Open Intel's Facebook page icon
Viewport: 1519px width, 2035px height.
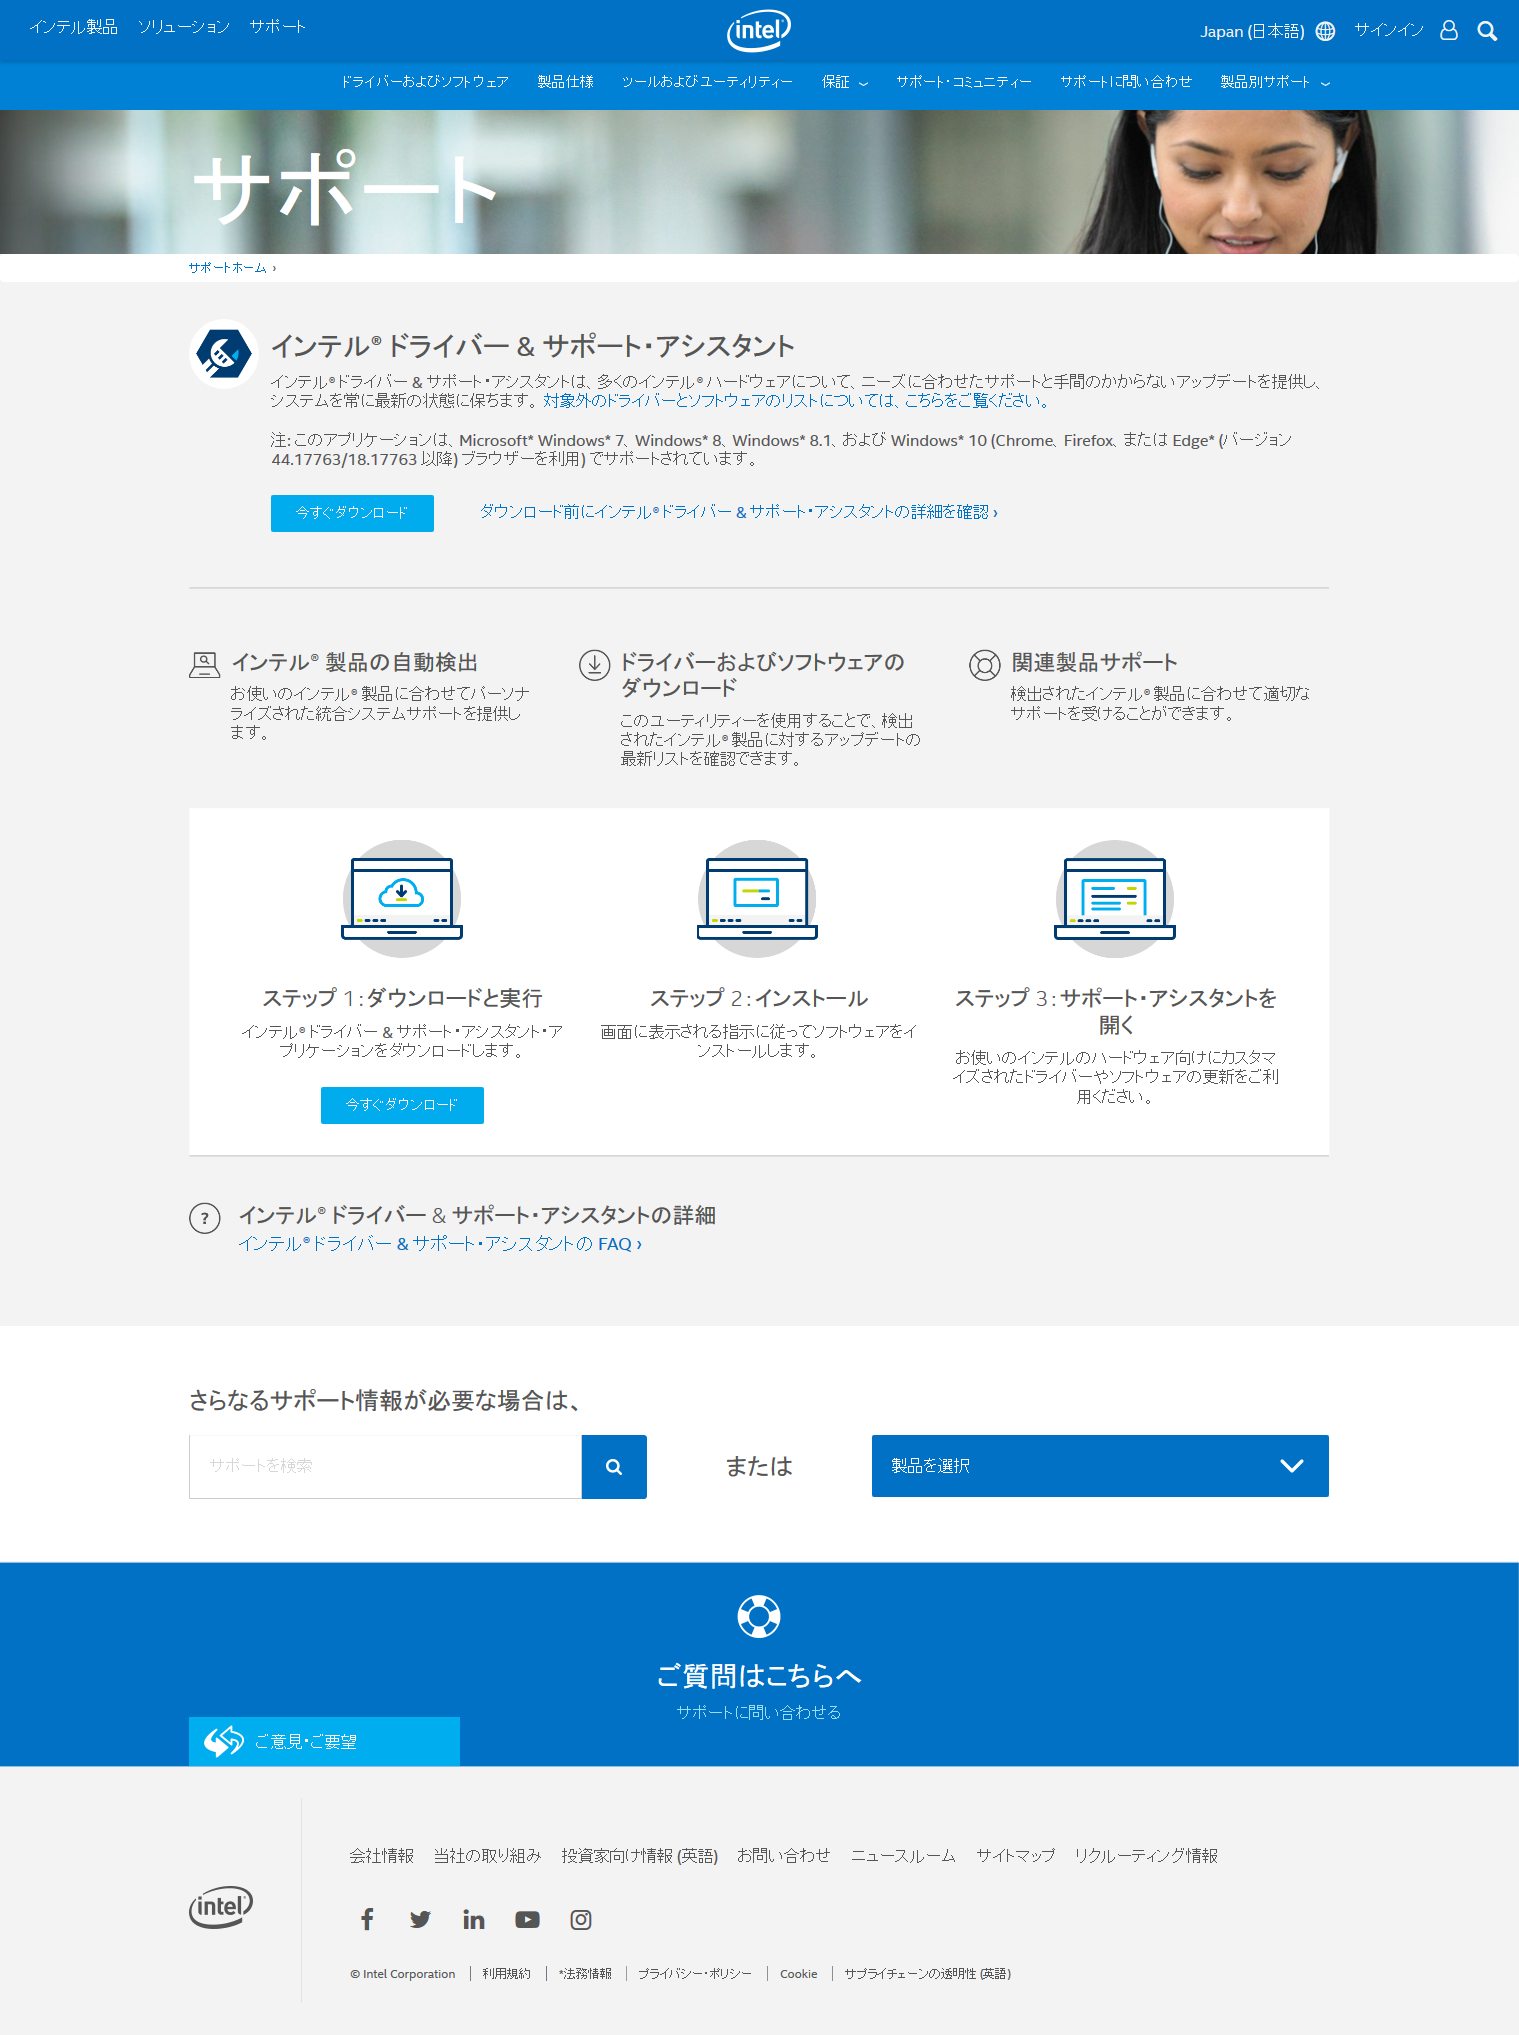(x=367, y=1919)
